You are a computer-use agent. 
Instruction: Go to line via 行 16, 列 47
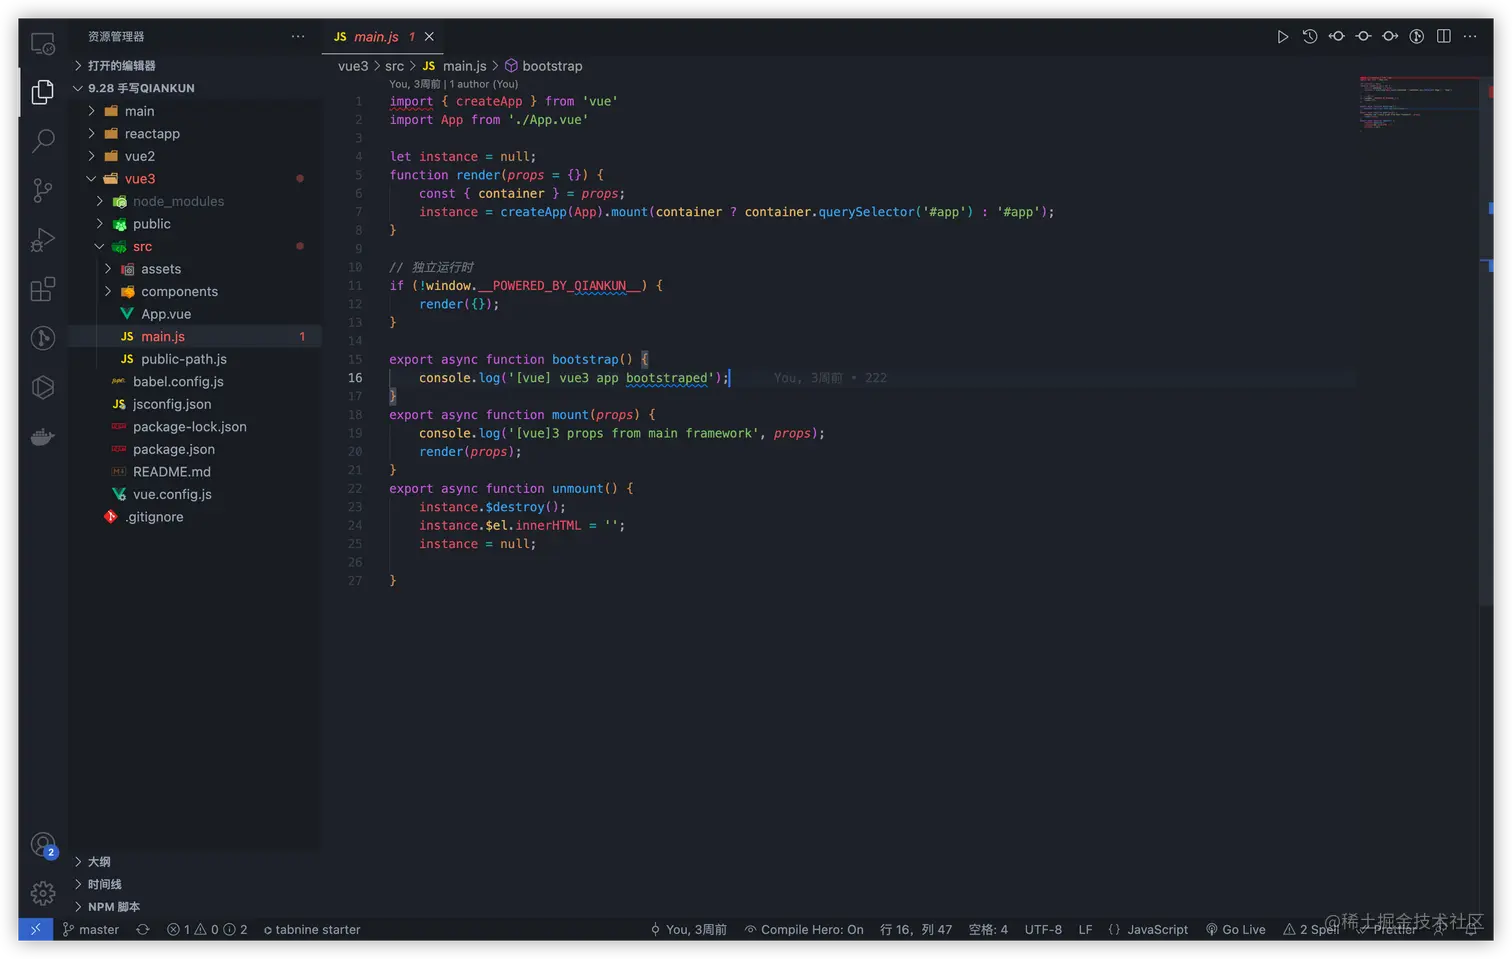click(x=916, y=929)
